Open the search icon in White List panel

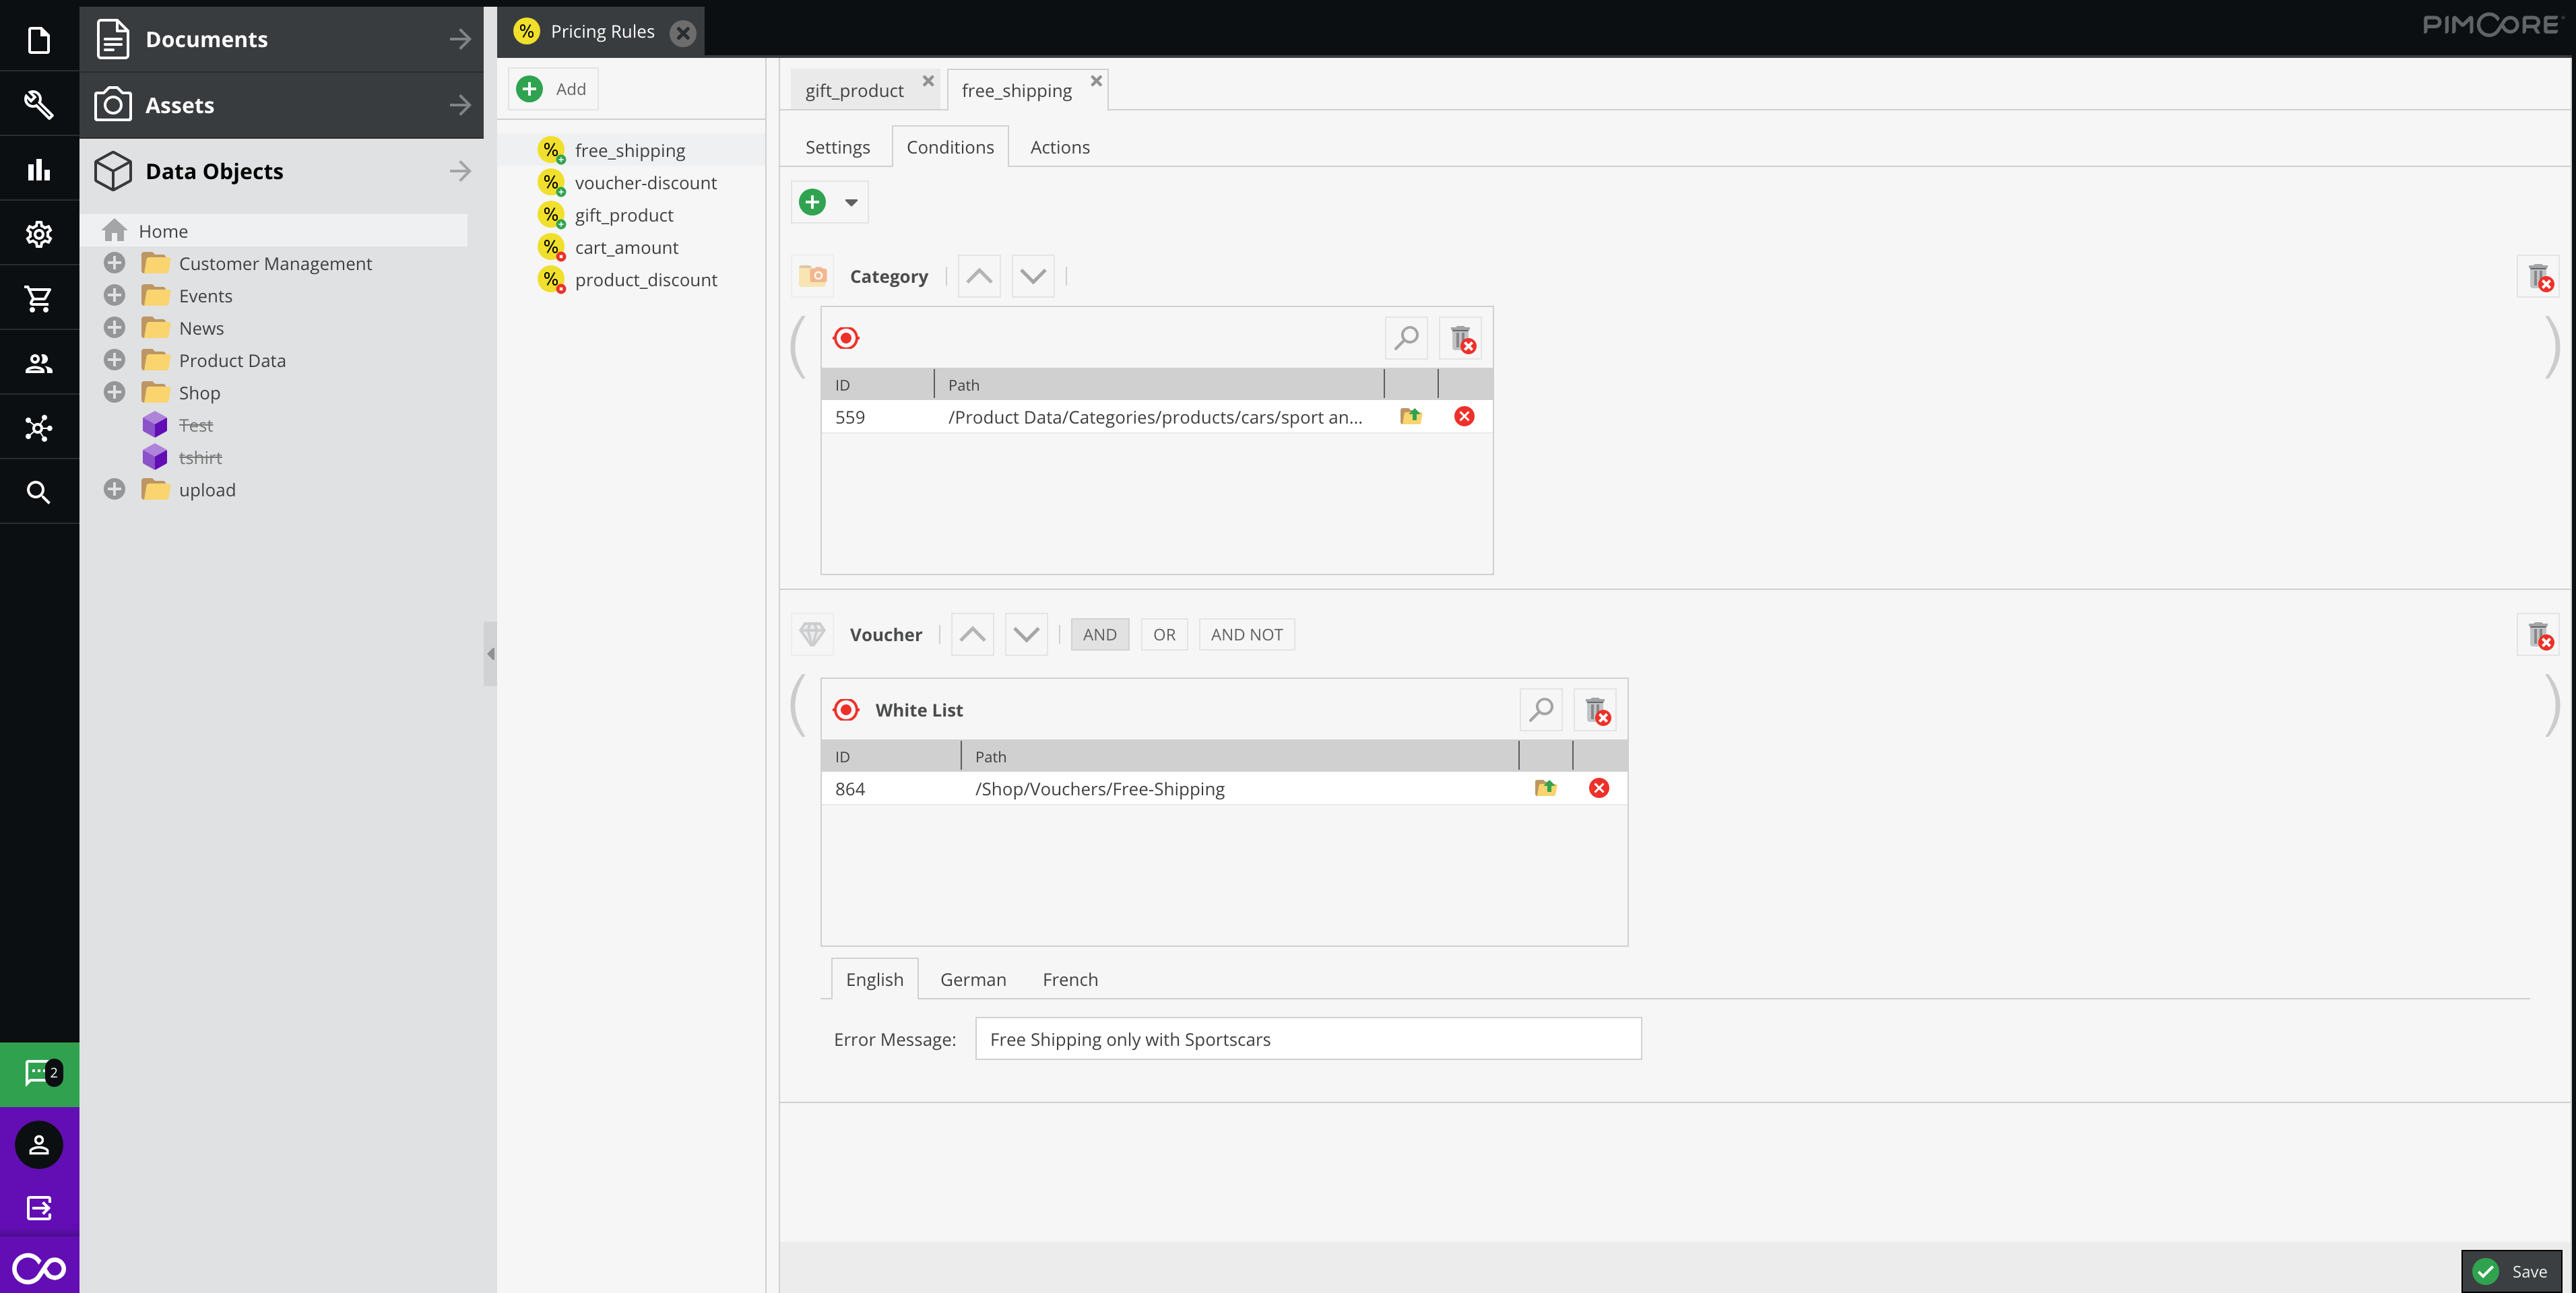[1541, 710]
